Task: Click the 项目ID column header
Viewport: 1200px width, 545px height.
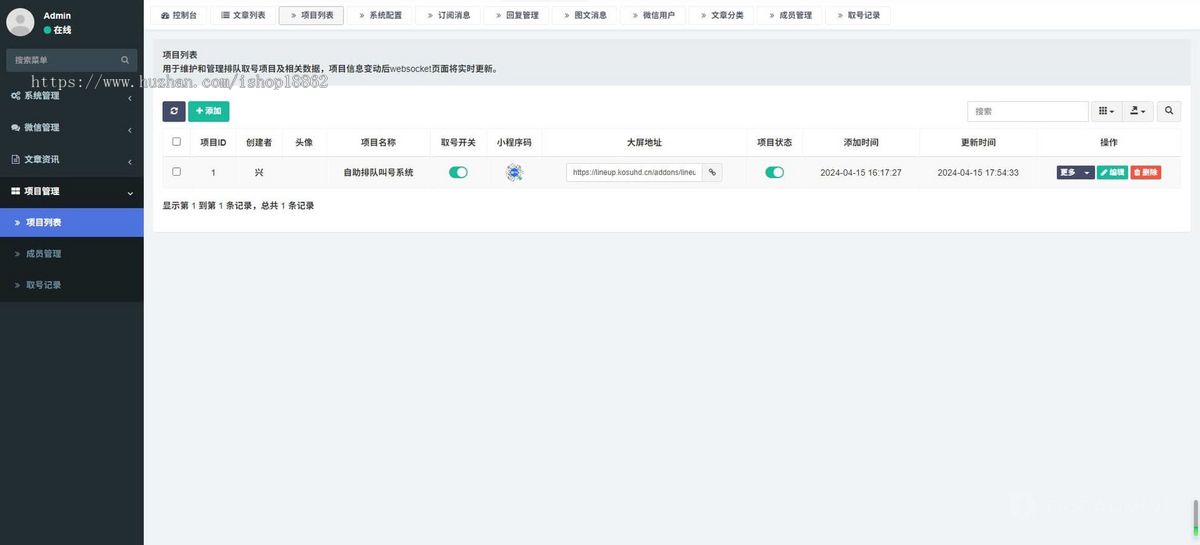Action: pyautogui.click(x=213, y=142)
